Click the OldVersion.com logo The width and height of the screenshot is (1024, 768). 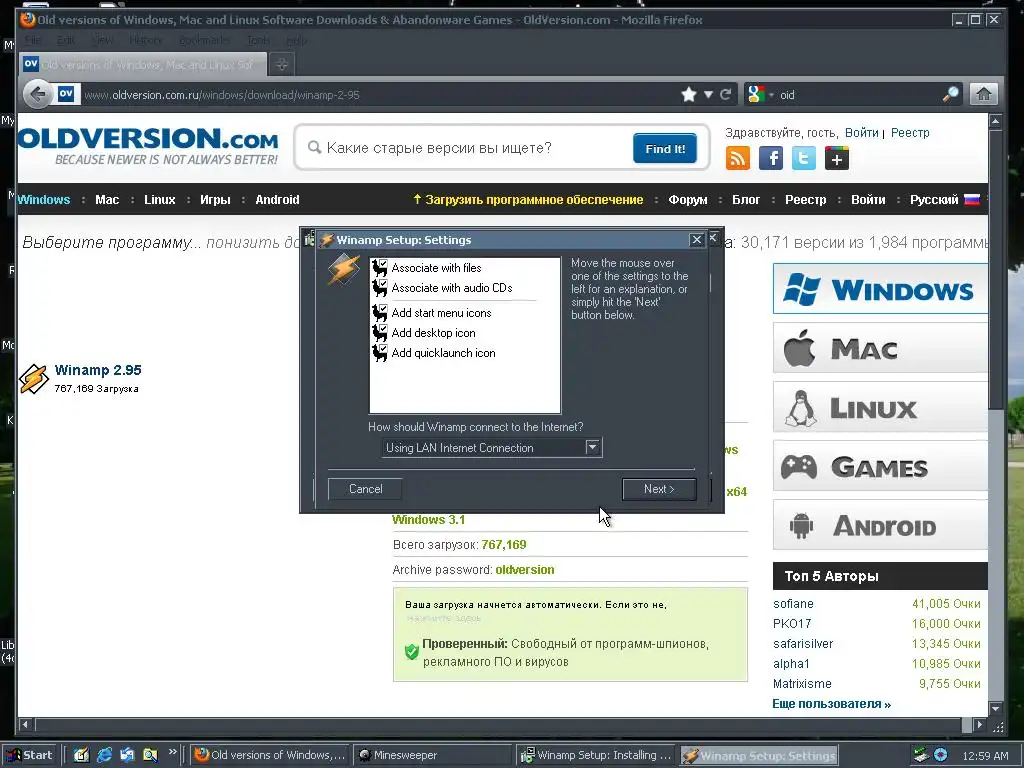pyautogui.click(x=148, y=145)
